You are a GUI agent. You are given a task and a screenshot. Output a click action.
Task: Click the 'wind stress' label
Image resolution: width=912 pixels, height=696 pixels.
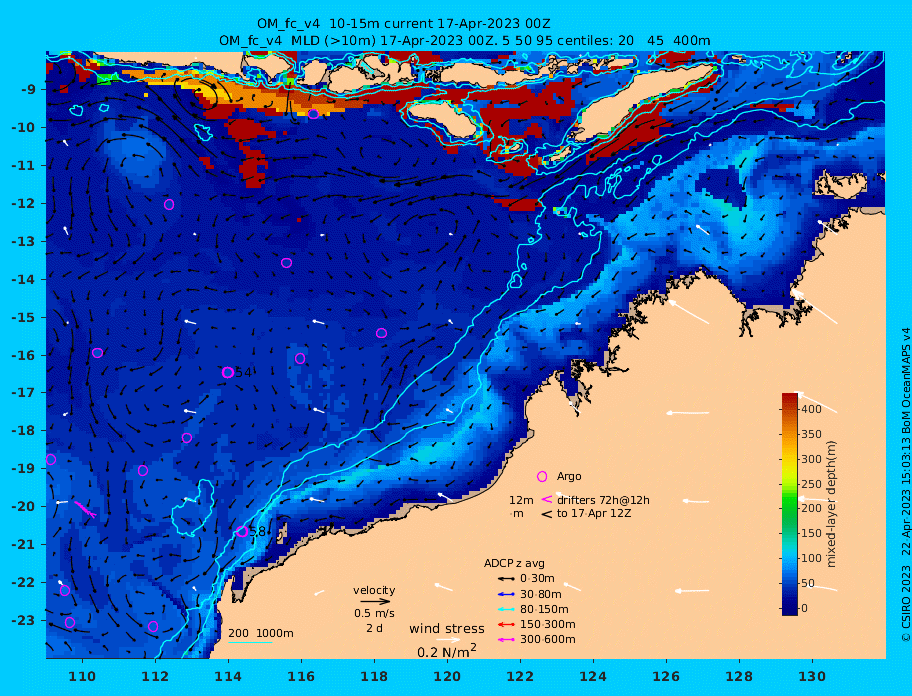pos(447,629)
